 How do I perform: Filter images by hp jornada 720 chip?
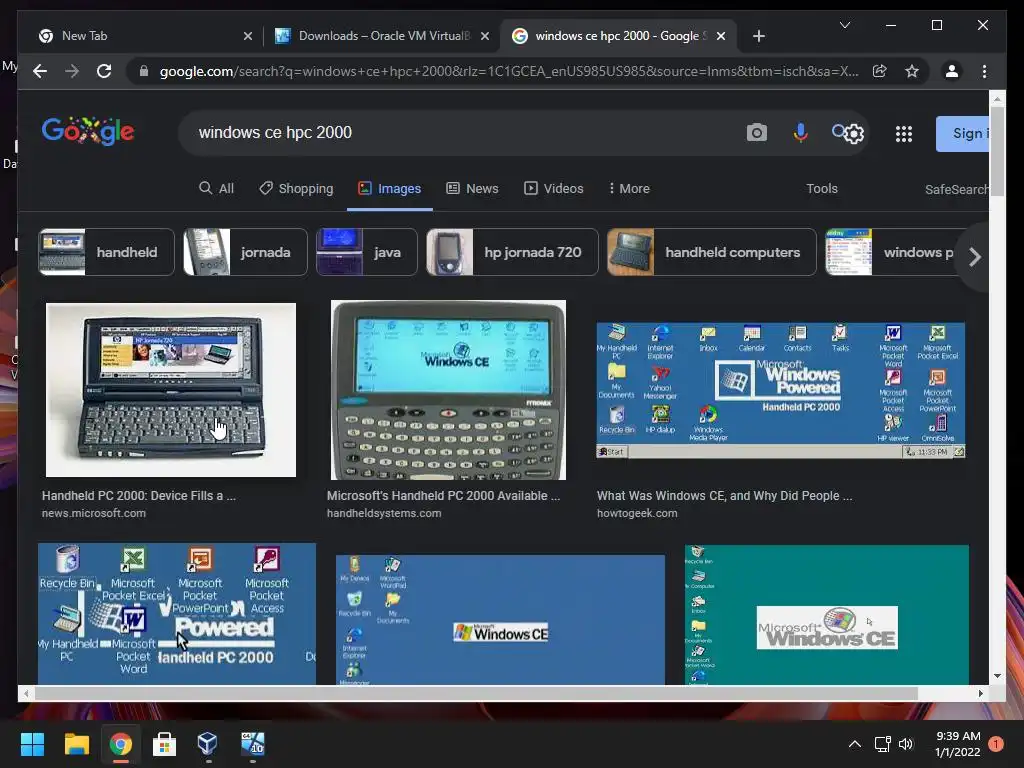click(512, 252)
